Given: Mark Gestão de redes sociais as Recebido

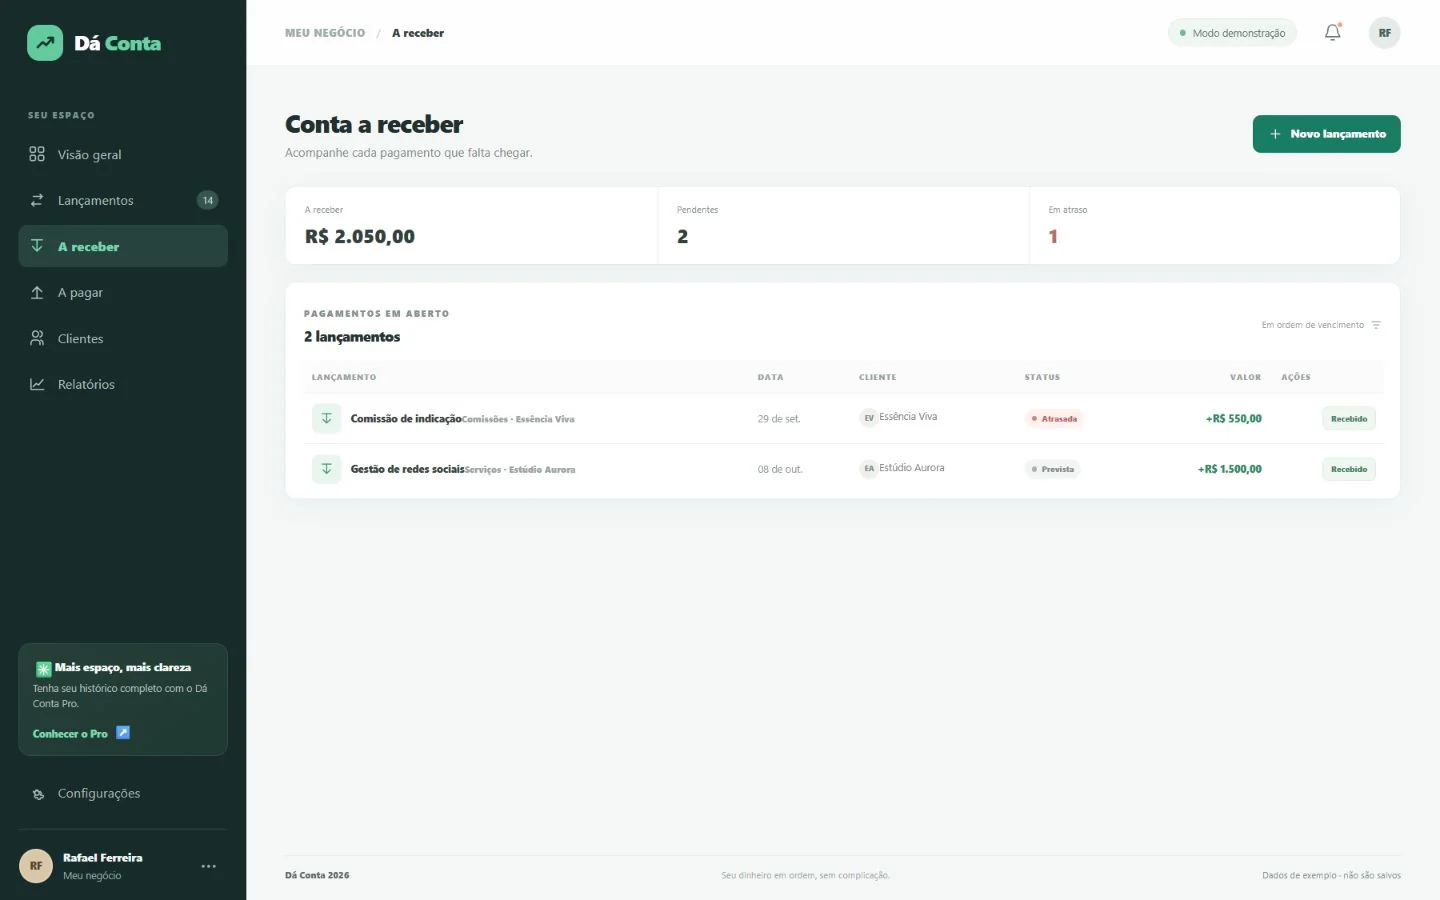Looking at the screenshot, I should (1349, 469).
